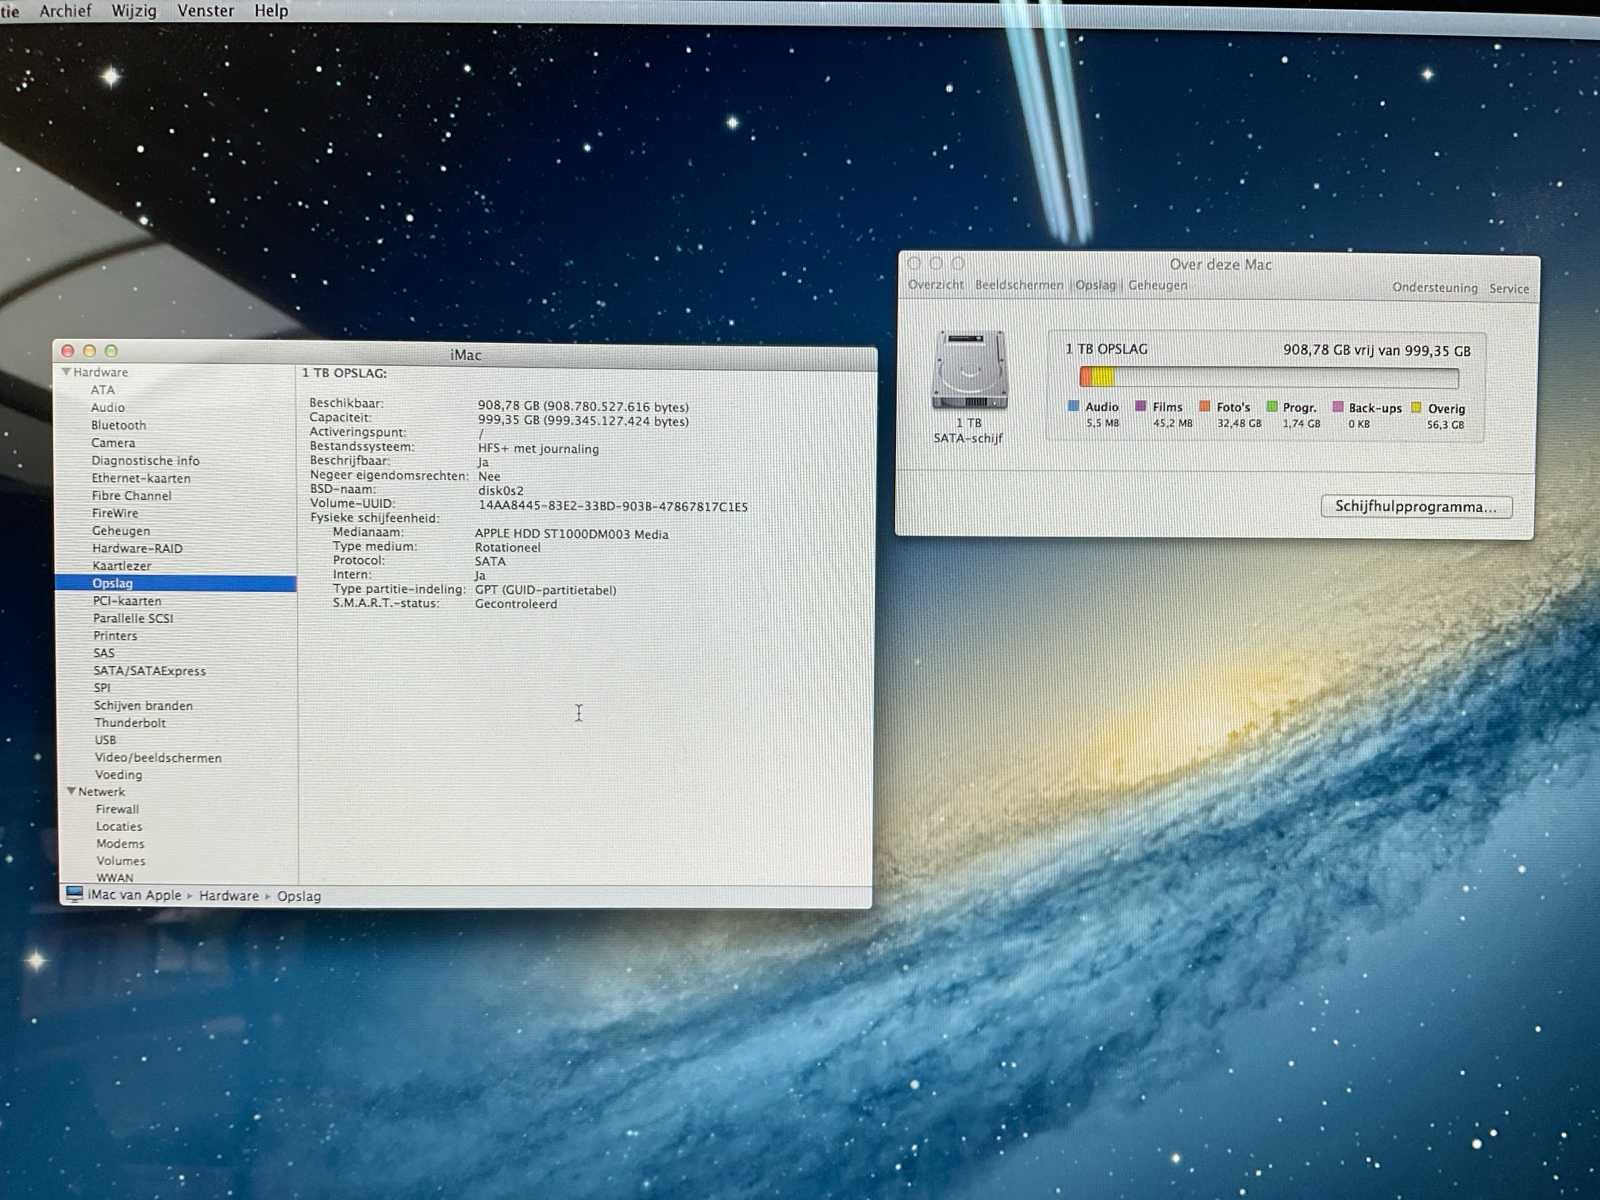Click the storage usage bar
The height and width of the screenshot is (1200, 1600).
(x=1268, y=378)
